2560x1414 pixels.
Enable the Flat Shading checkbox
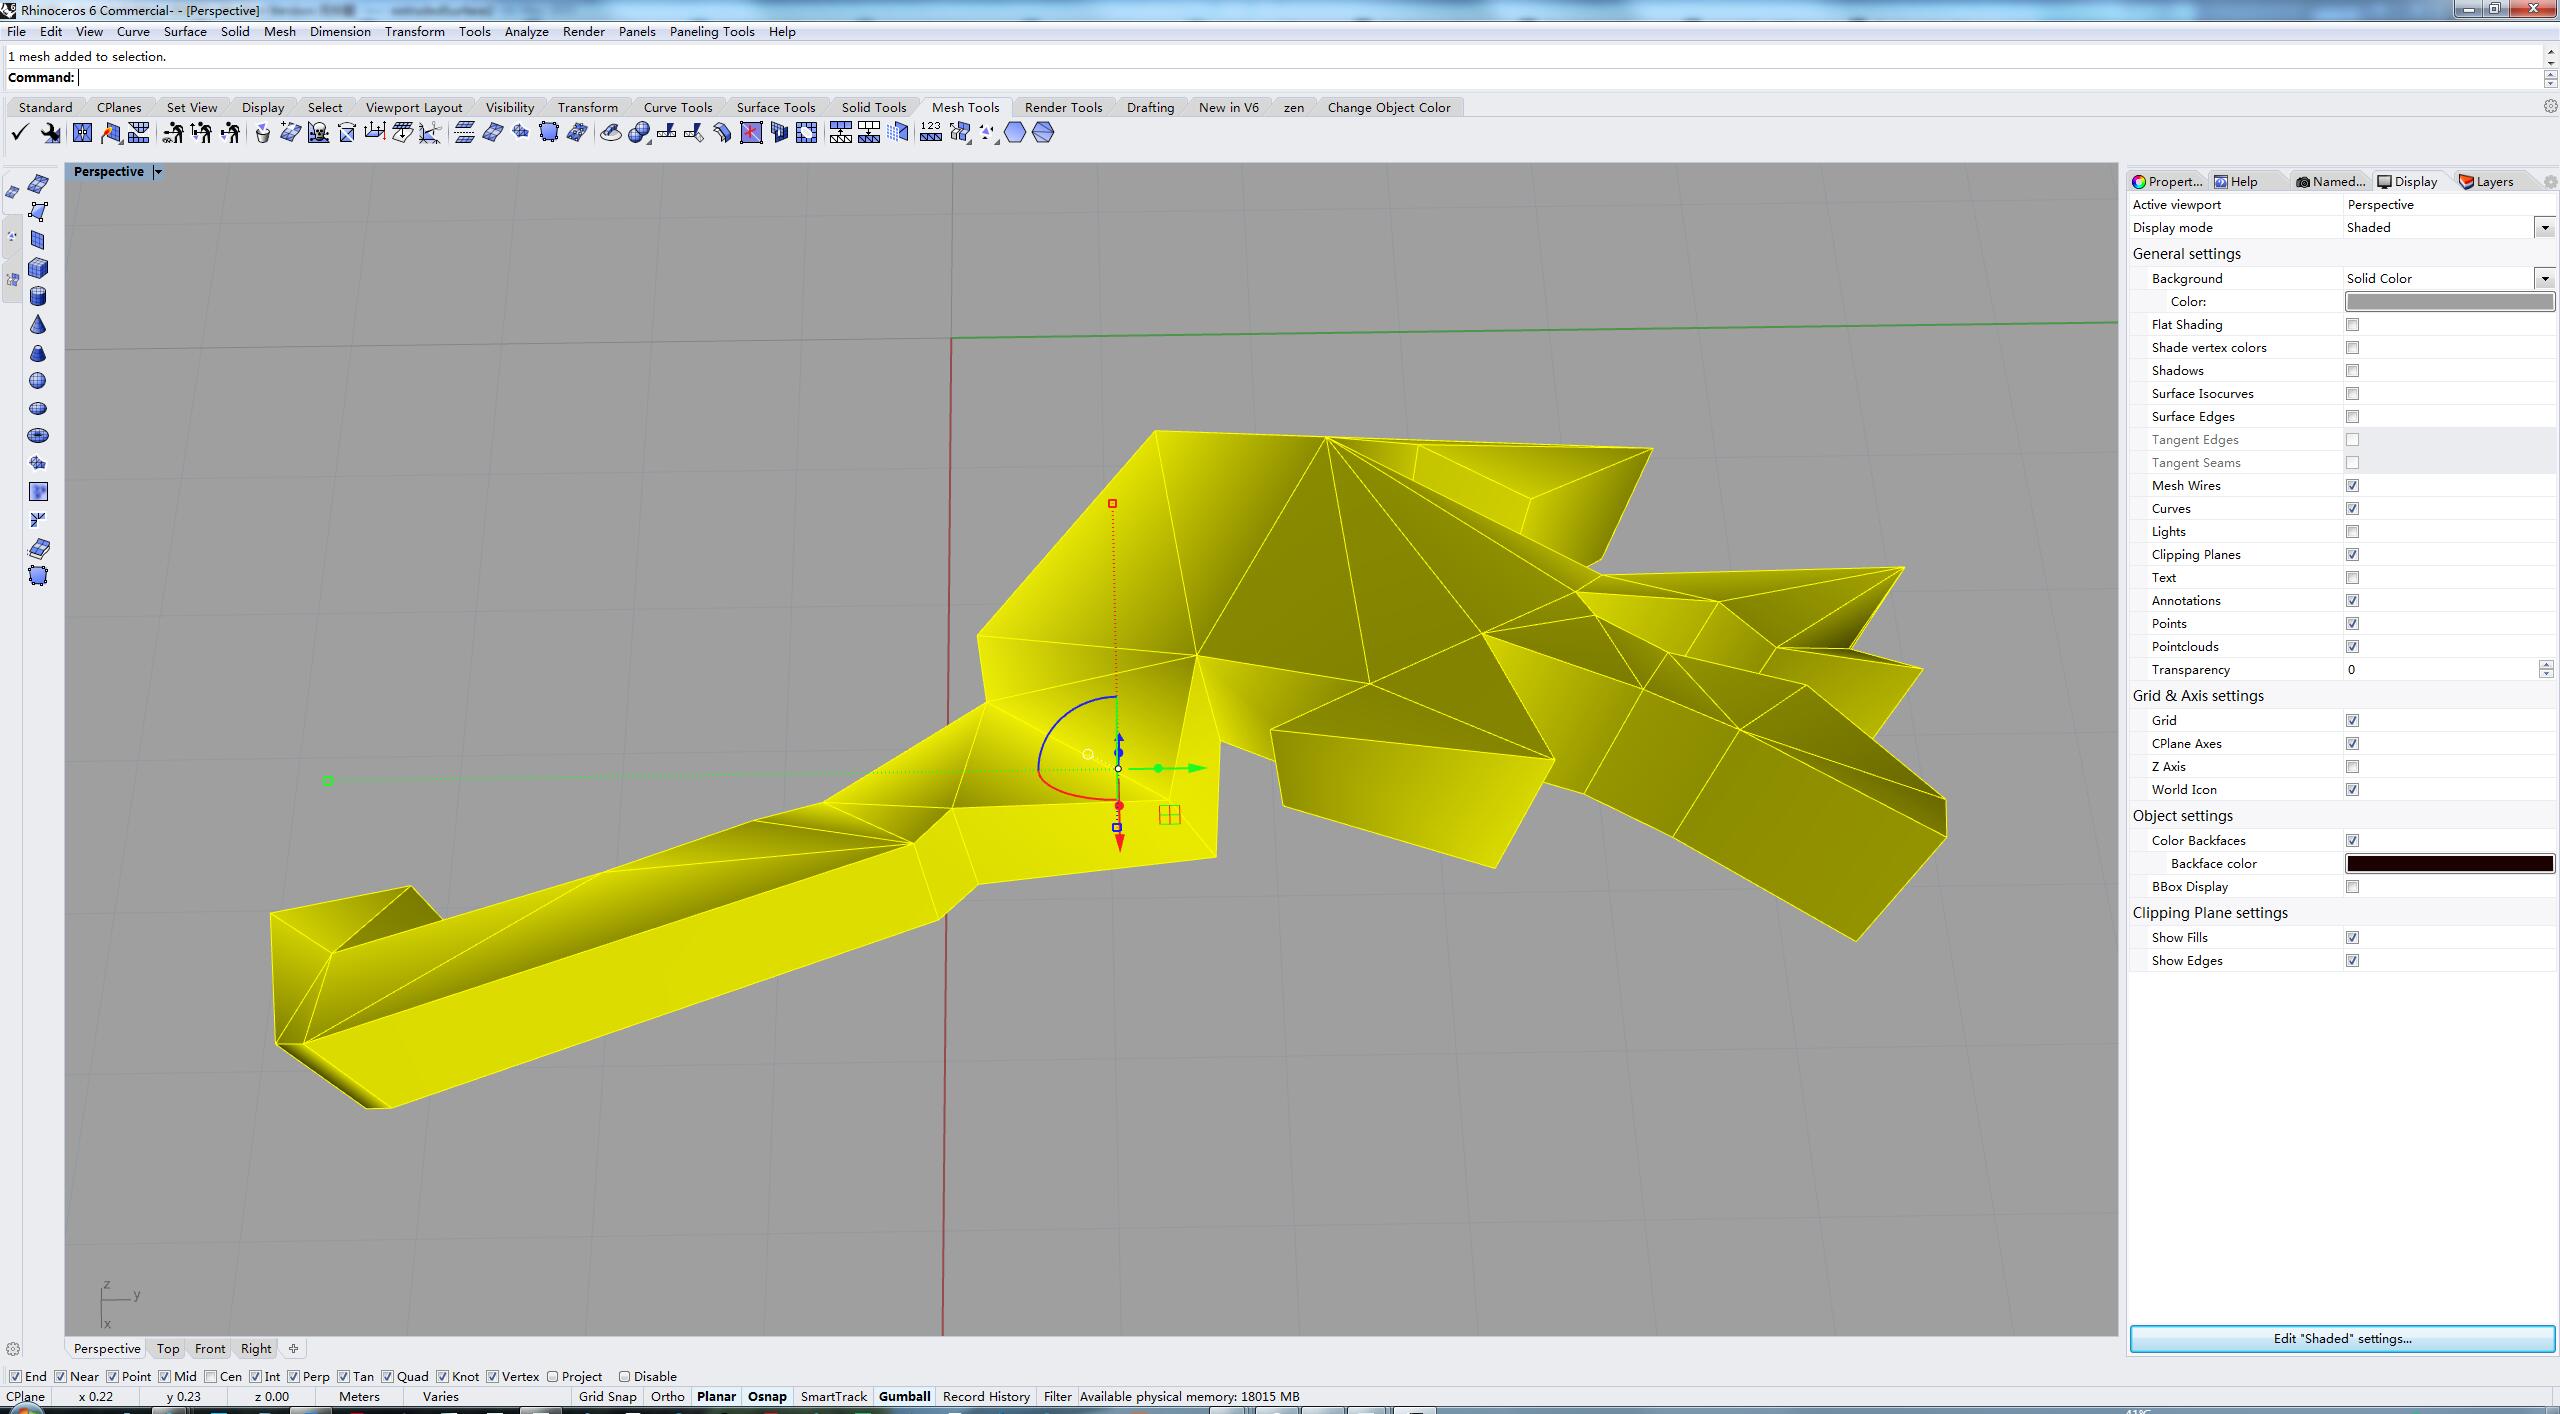(2354, 324)
